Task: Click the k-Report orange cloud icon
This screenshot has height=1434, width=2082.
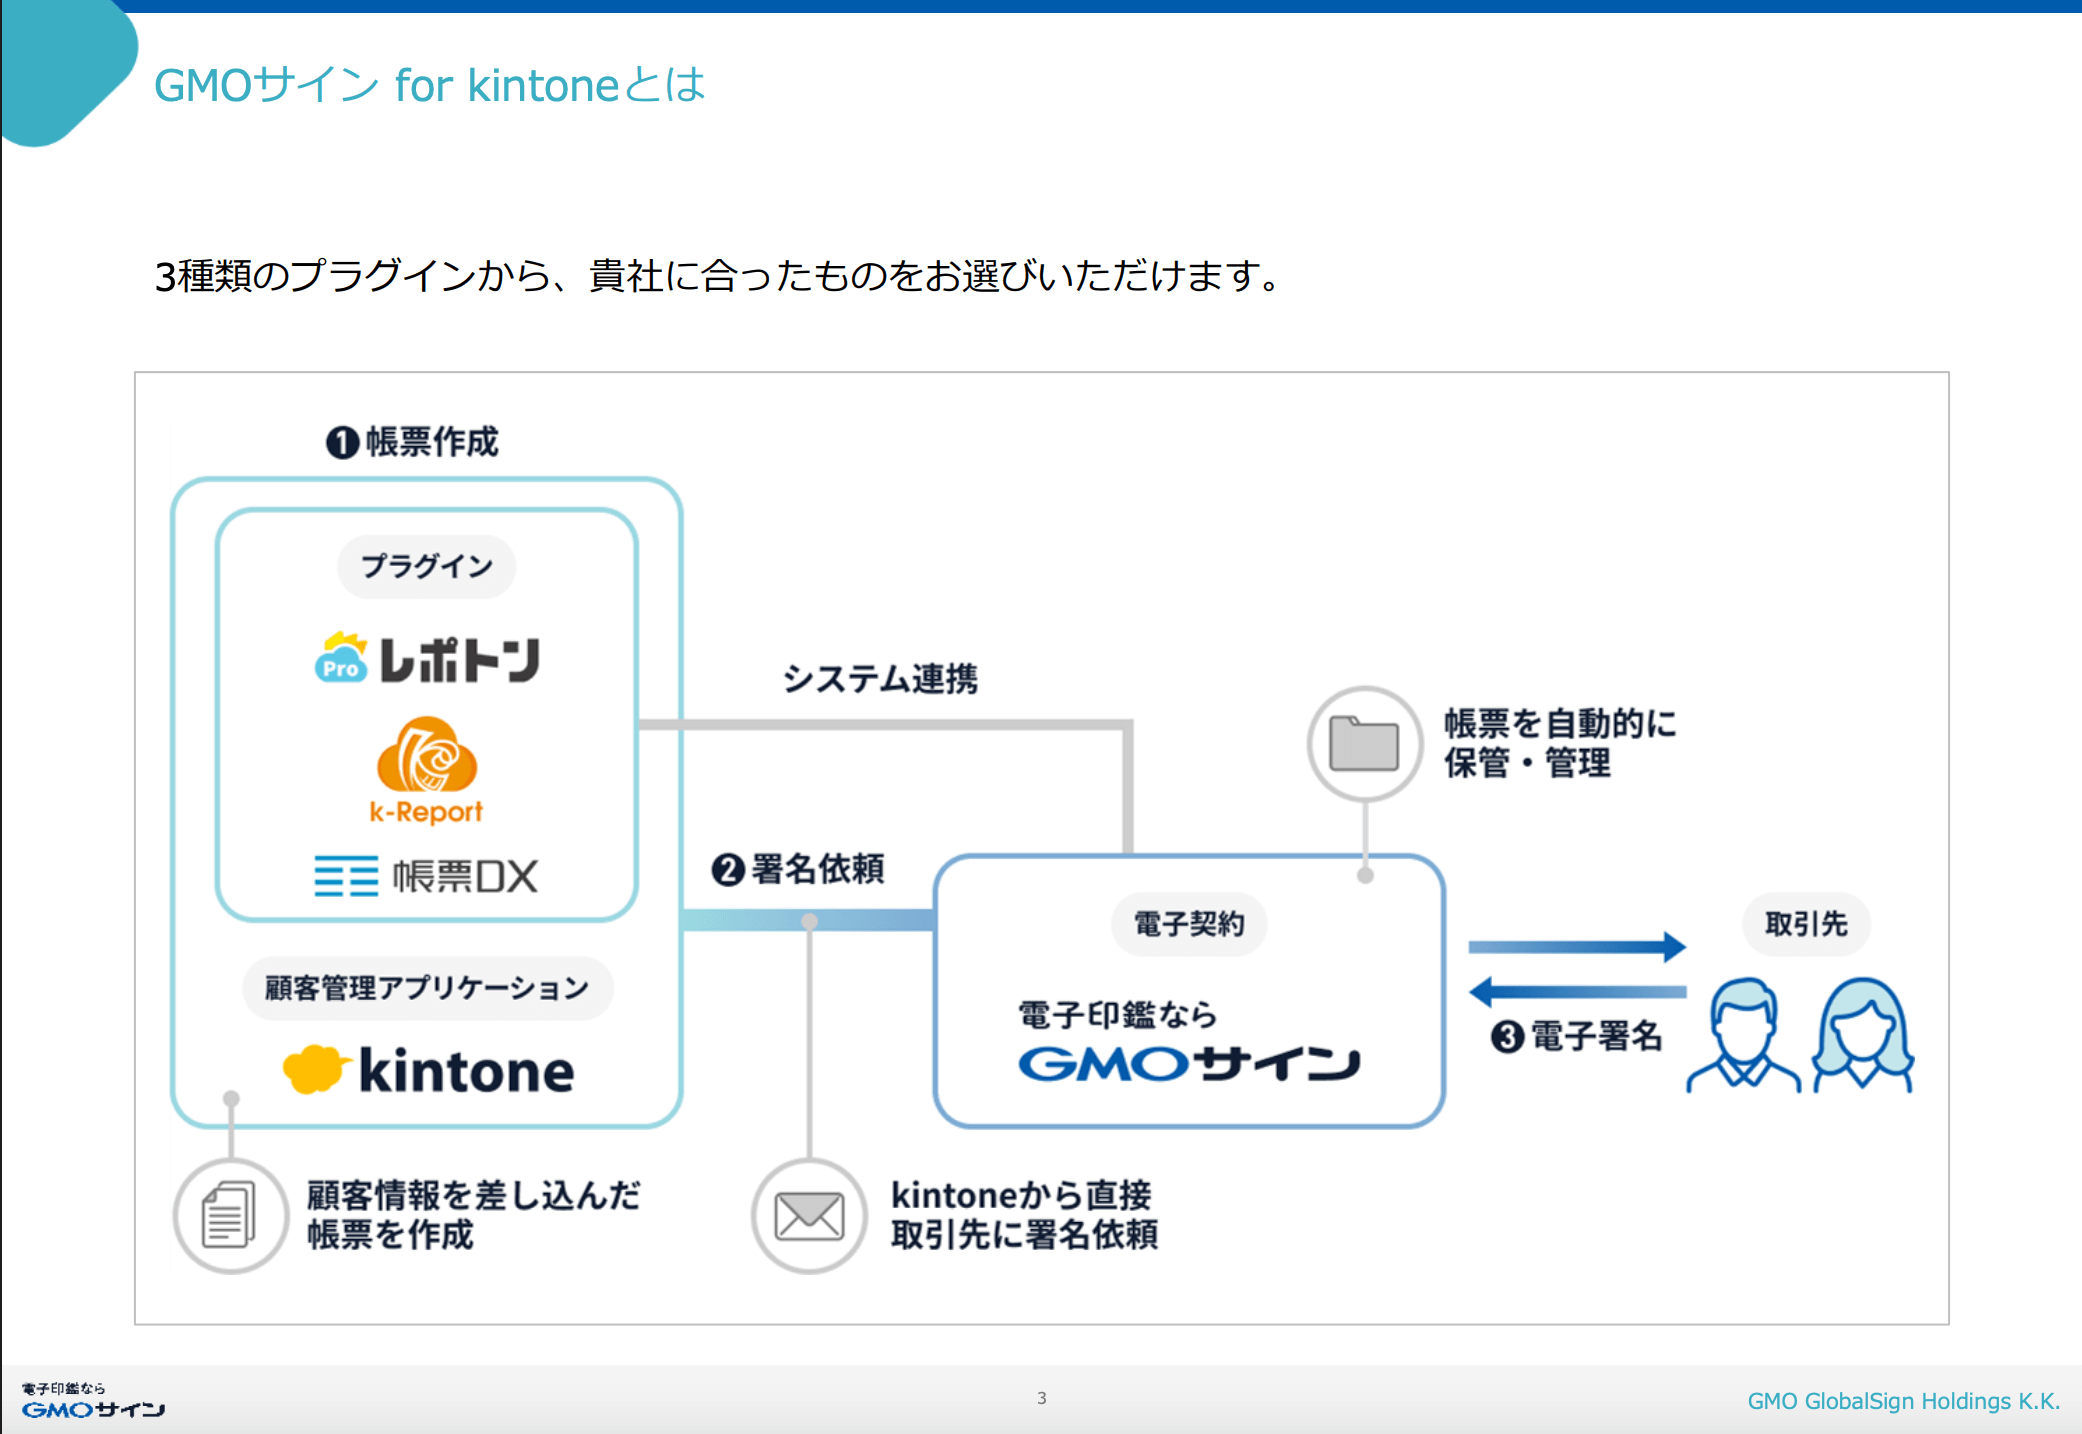Action: [x=427, y=756]
